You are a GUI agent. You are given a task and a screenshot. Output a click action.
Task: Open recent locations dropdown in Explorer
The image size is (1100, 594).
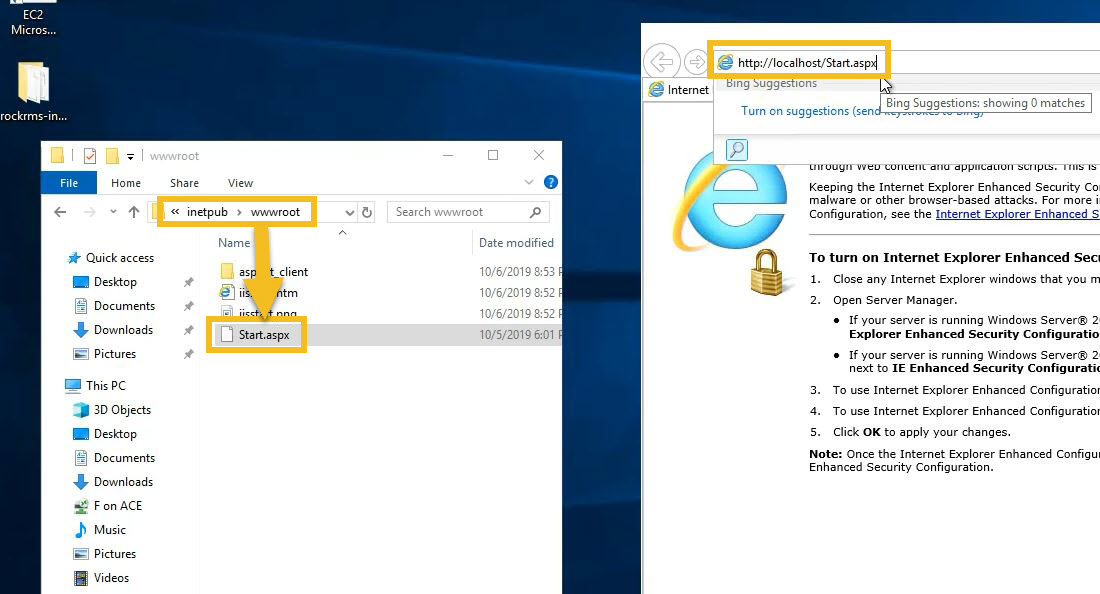tap(113, 212)
